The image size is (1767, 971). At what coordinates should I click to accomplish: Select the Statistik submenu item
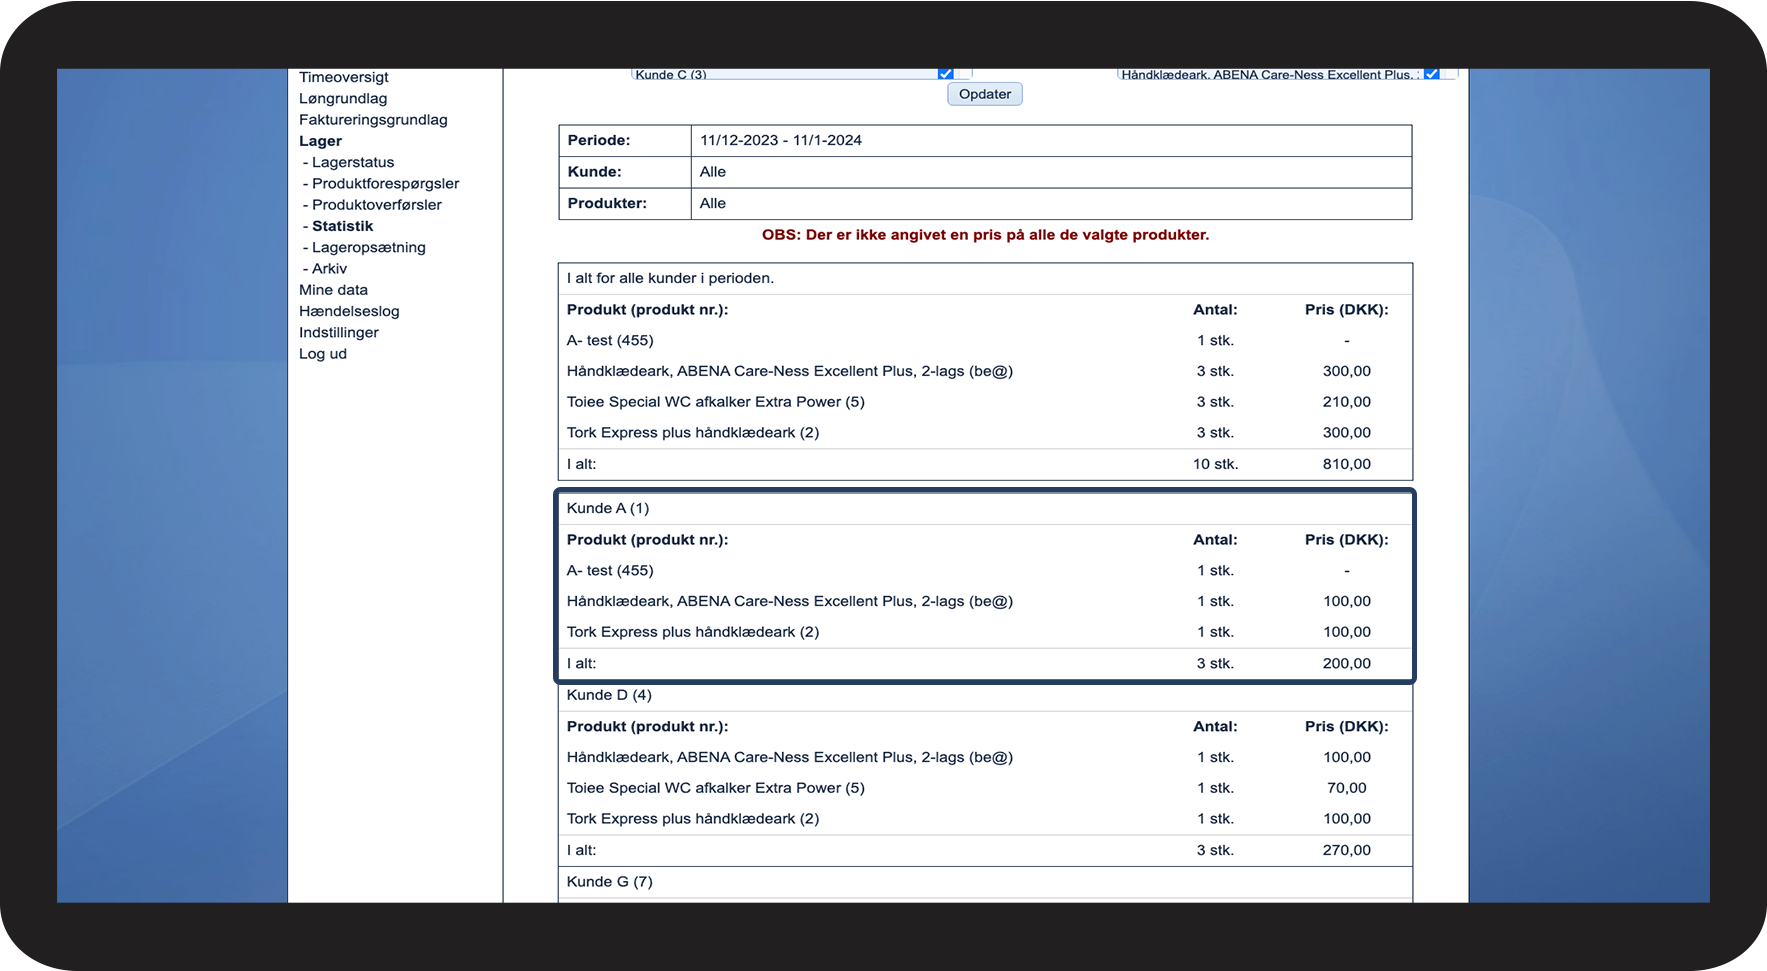[342, 226]
